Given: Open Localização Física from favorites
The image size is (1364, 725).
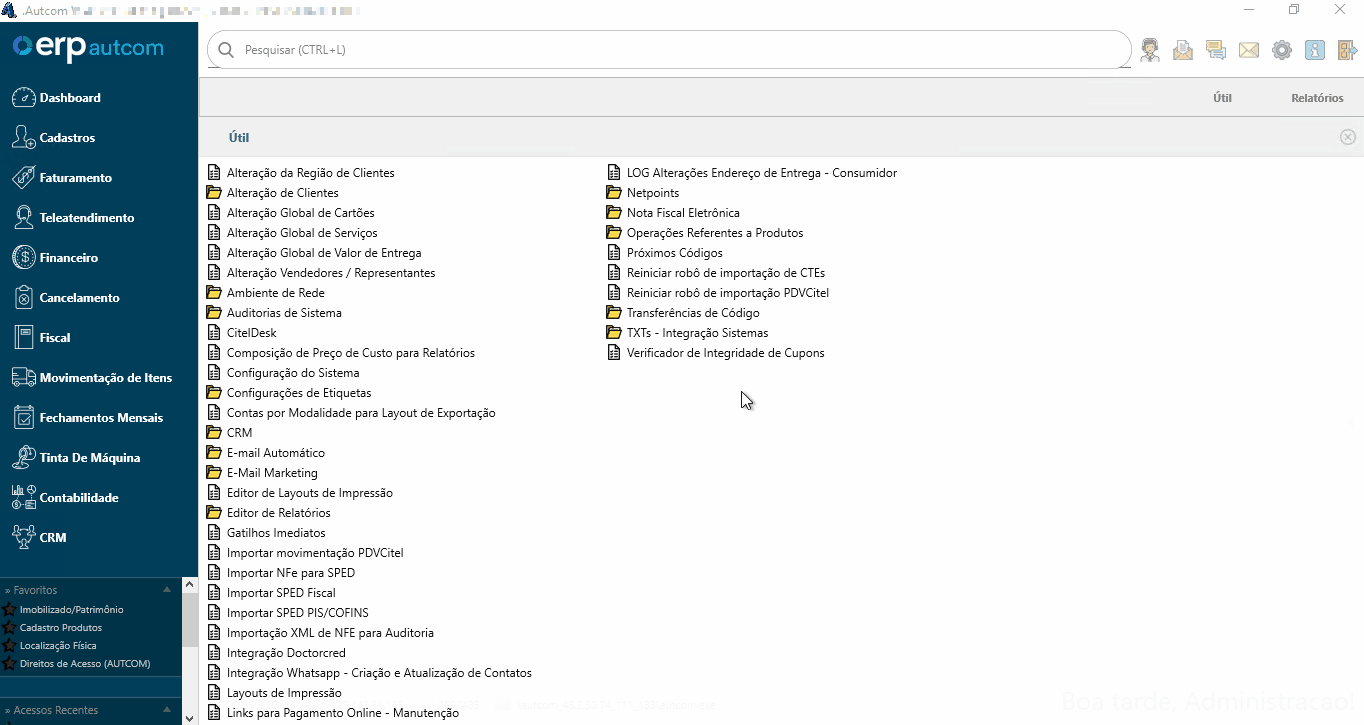Looking at the screenshot, I should coord(58,645).
